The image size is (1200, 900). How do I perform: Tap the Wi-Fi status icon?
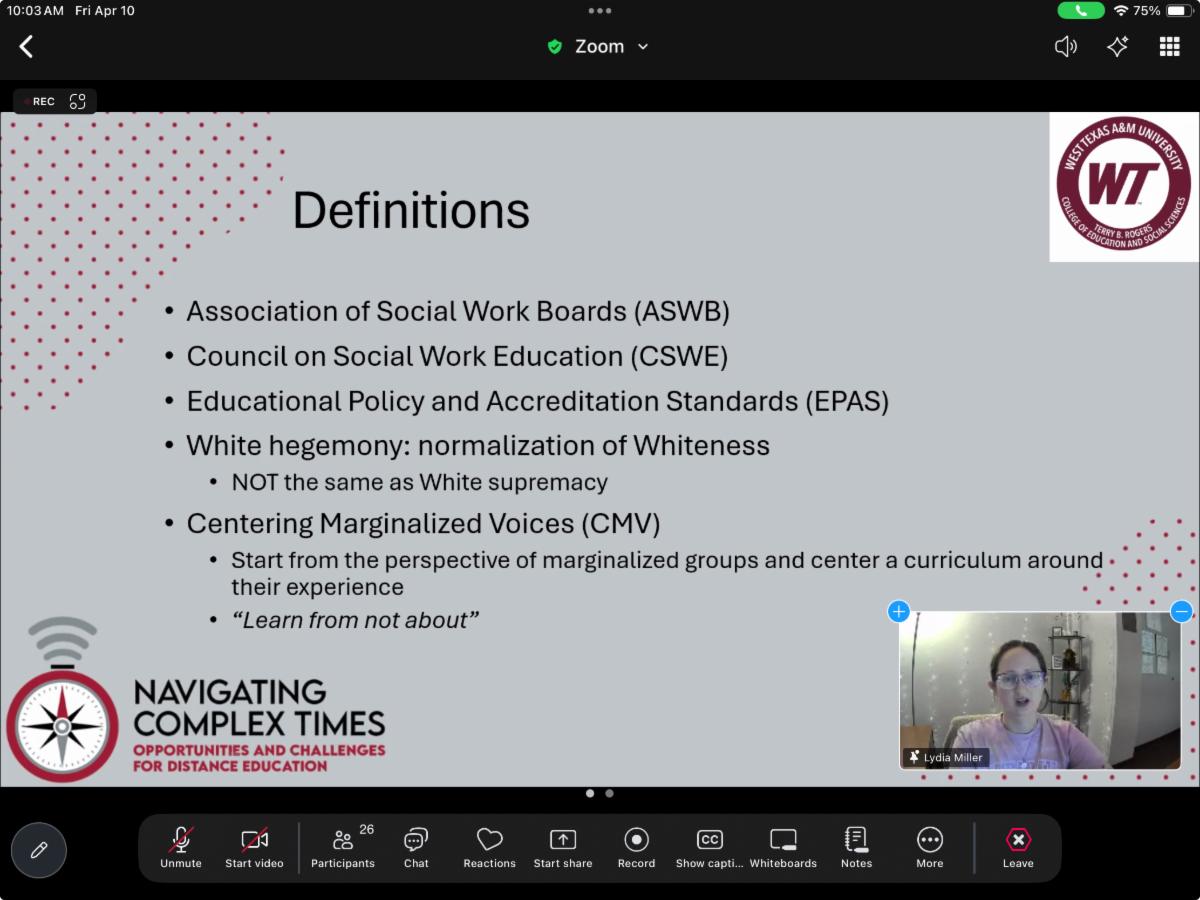pyautogui.click(x=1121, y=11)
